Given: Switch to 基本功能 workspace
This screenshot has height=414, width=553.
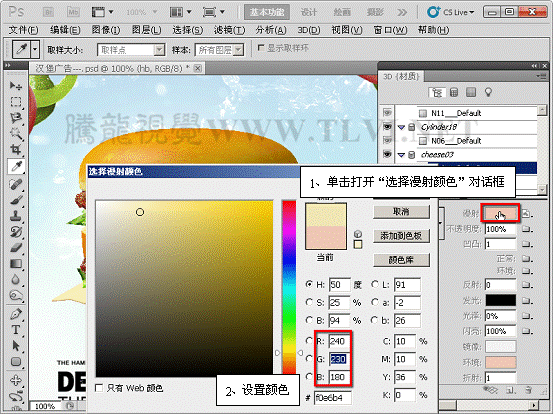Looking at the screenshot, I should [x=267, y=12].
